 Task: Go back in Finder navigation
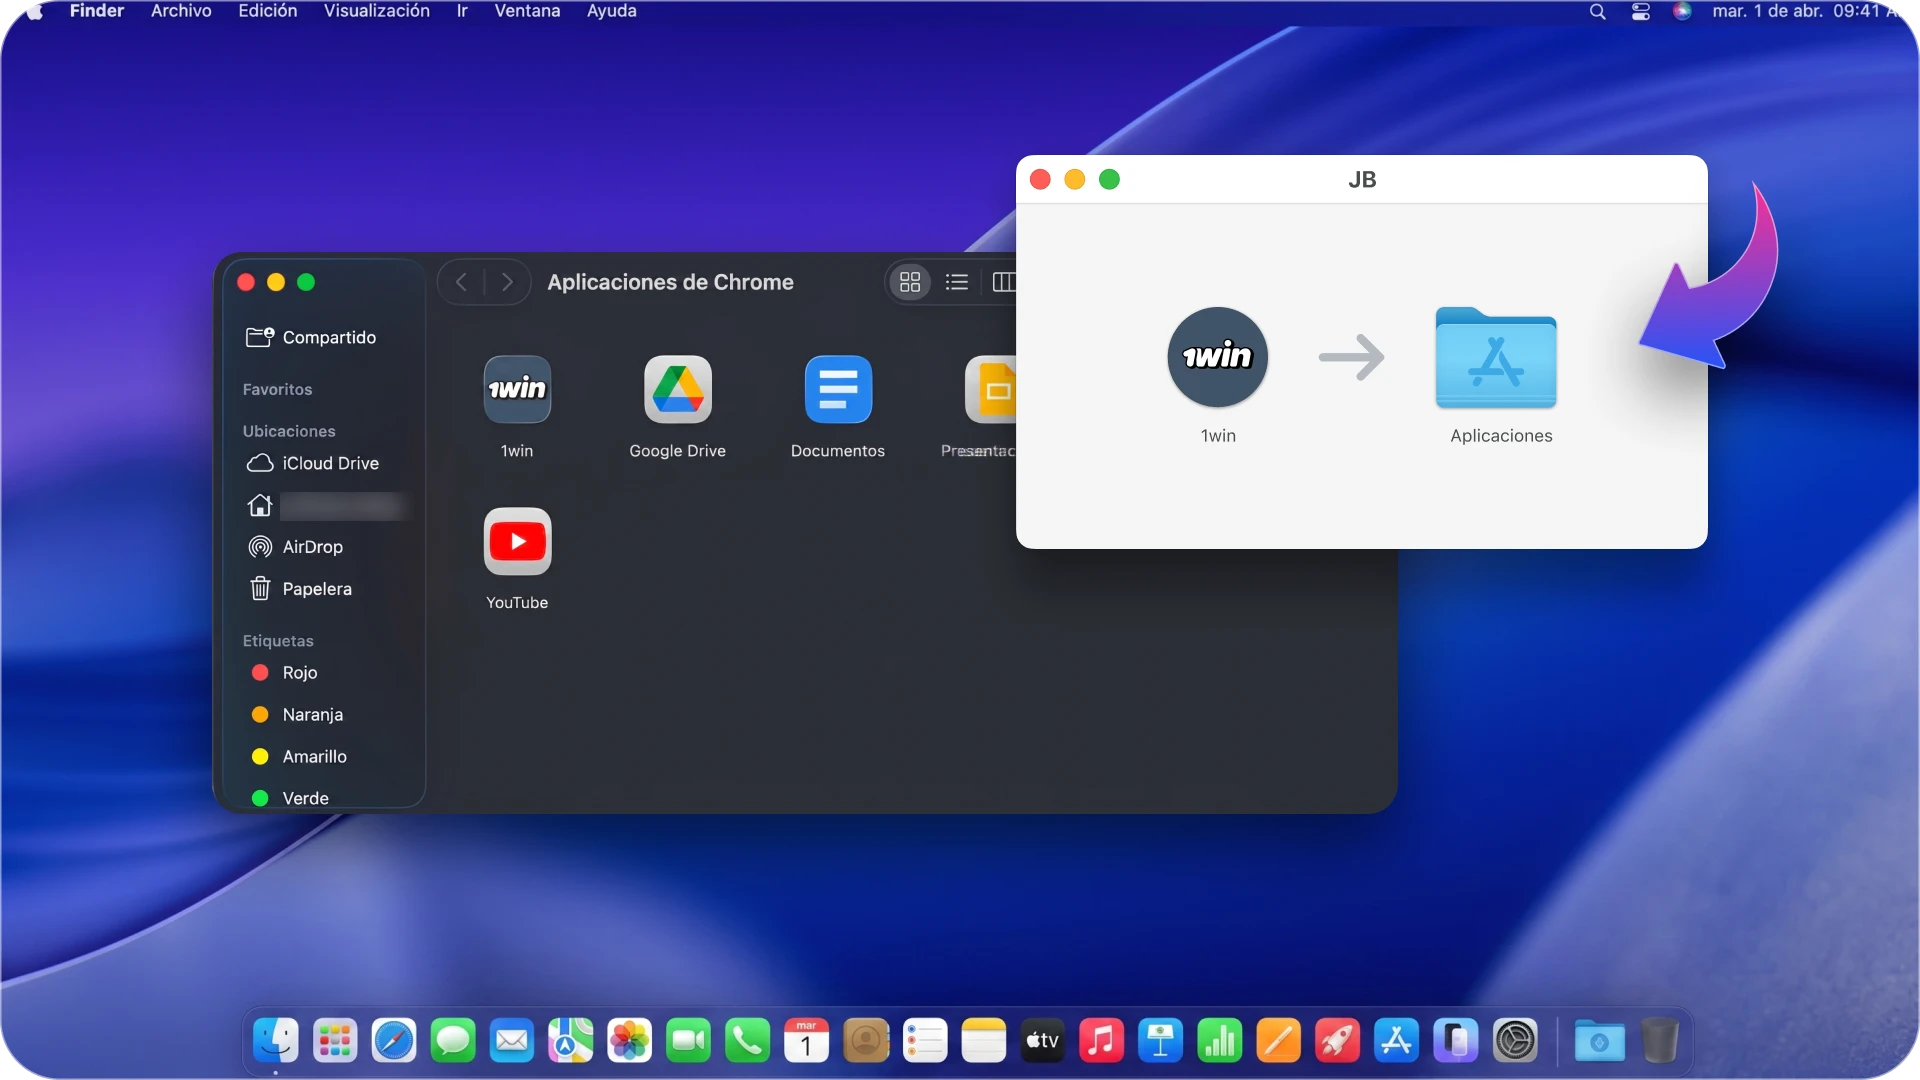click(x=461, y=282)
